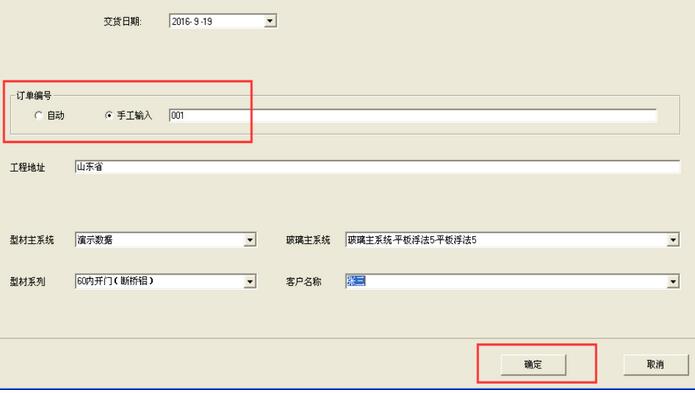Select the 手工输入 radio button
The width and height of the screenshot is (695, 393).
pyautogui.click(x=109, y=116)
